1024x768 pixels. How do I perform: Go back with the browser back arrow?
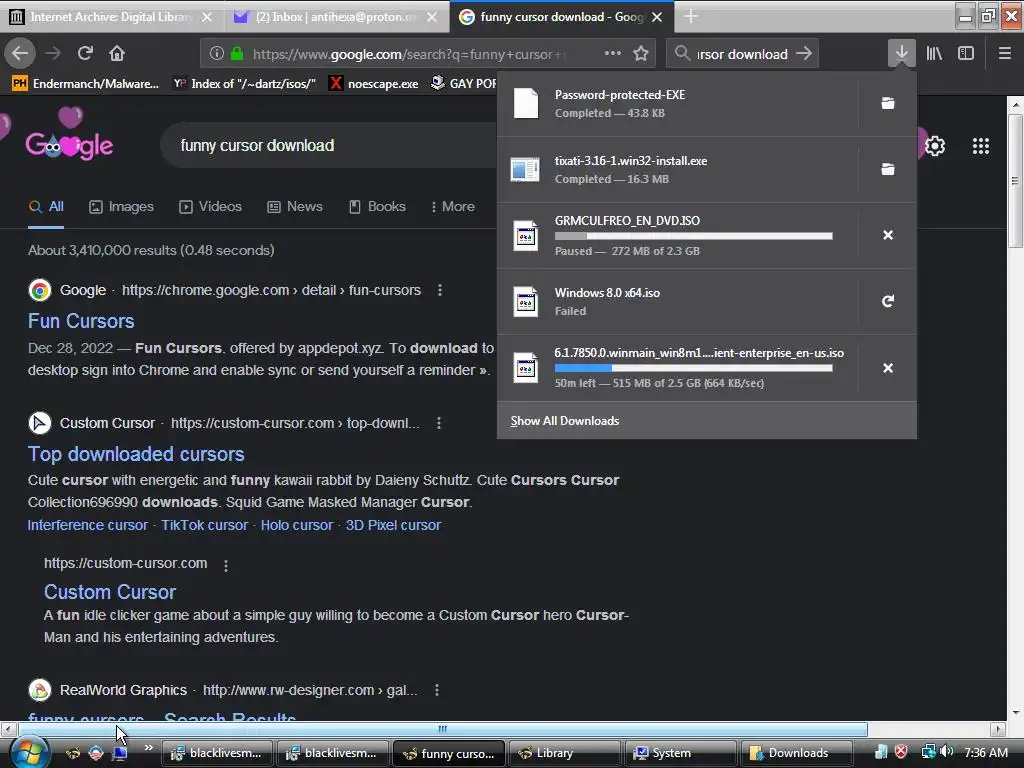click(x=20, y=53)
